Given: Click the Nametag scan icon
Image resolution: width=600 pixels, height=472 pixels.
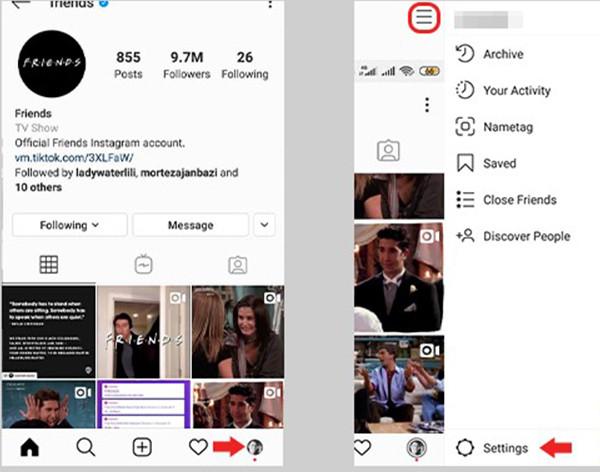Looking at the screenshot, I should coord(465,126).
